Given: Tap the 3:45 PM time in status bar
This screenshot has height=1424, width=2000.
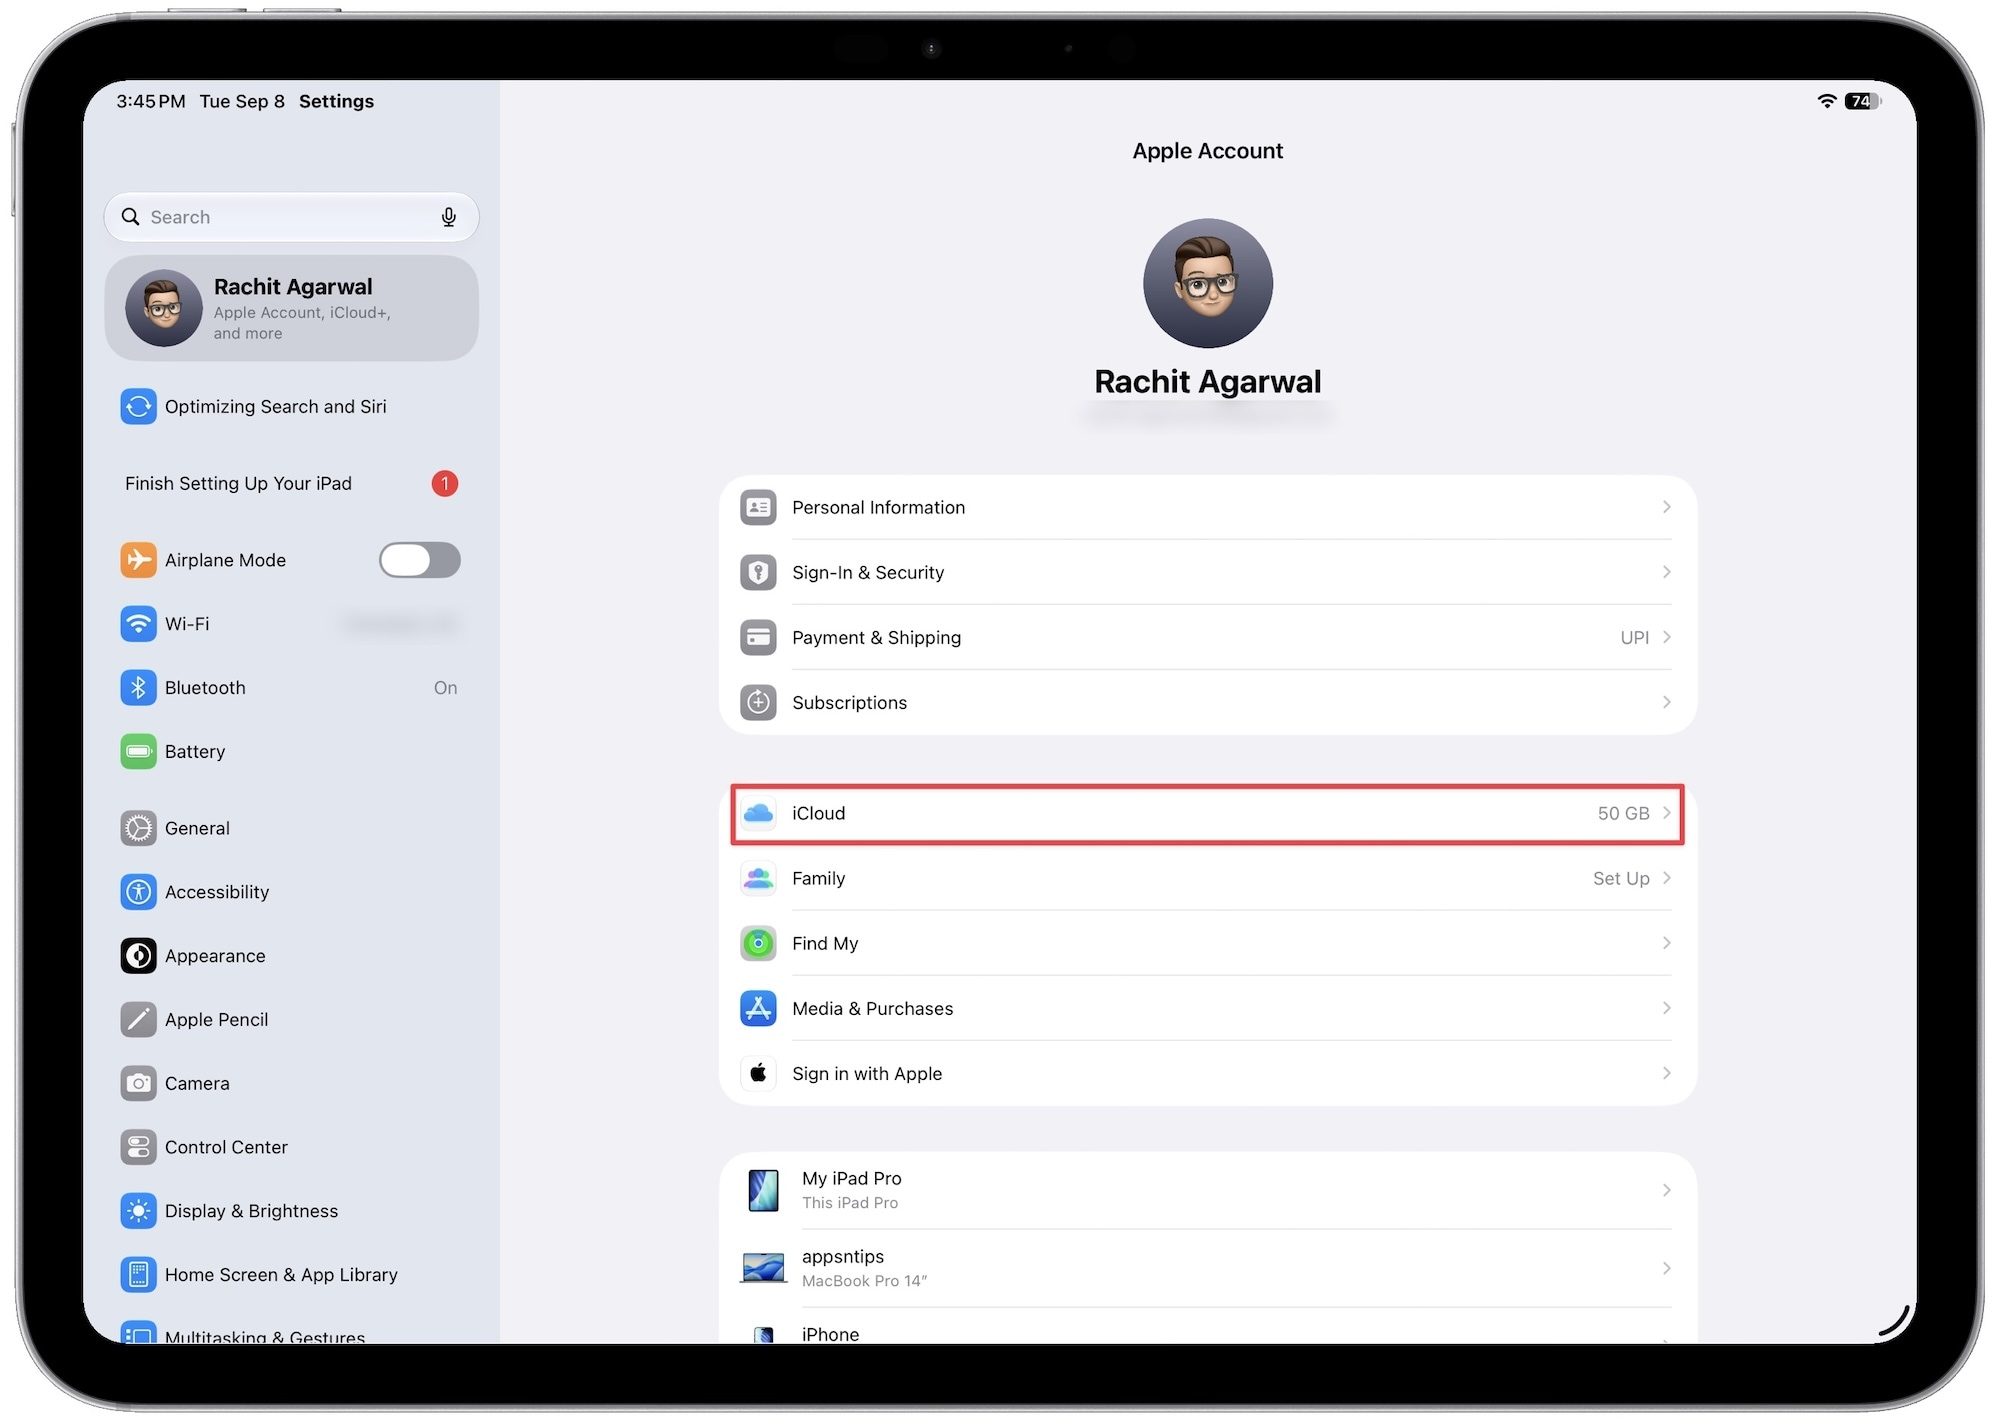Looking at the screenshot, I should [151, 101].
